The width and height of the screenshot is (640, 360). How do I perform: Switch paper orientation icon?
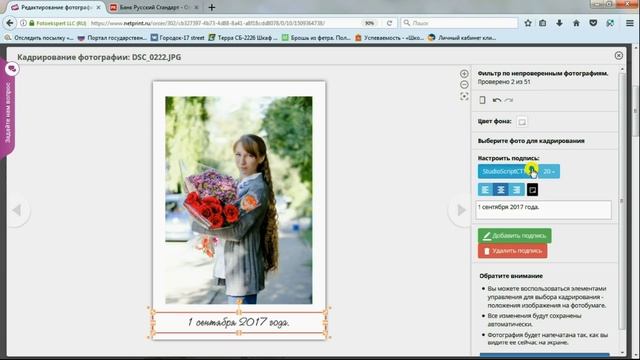pyautogui.click(x=482, y=100)
